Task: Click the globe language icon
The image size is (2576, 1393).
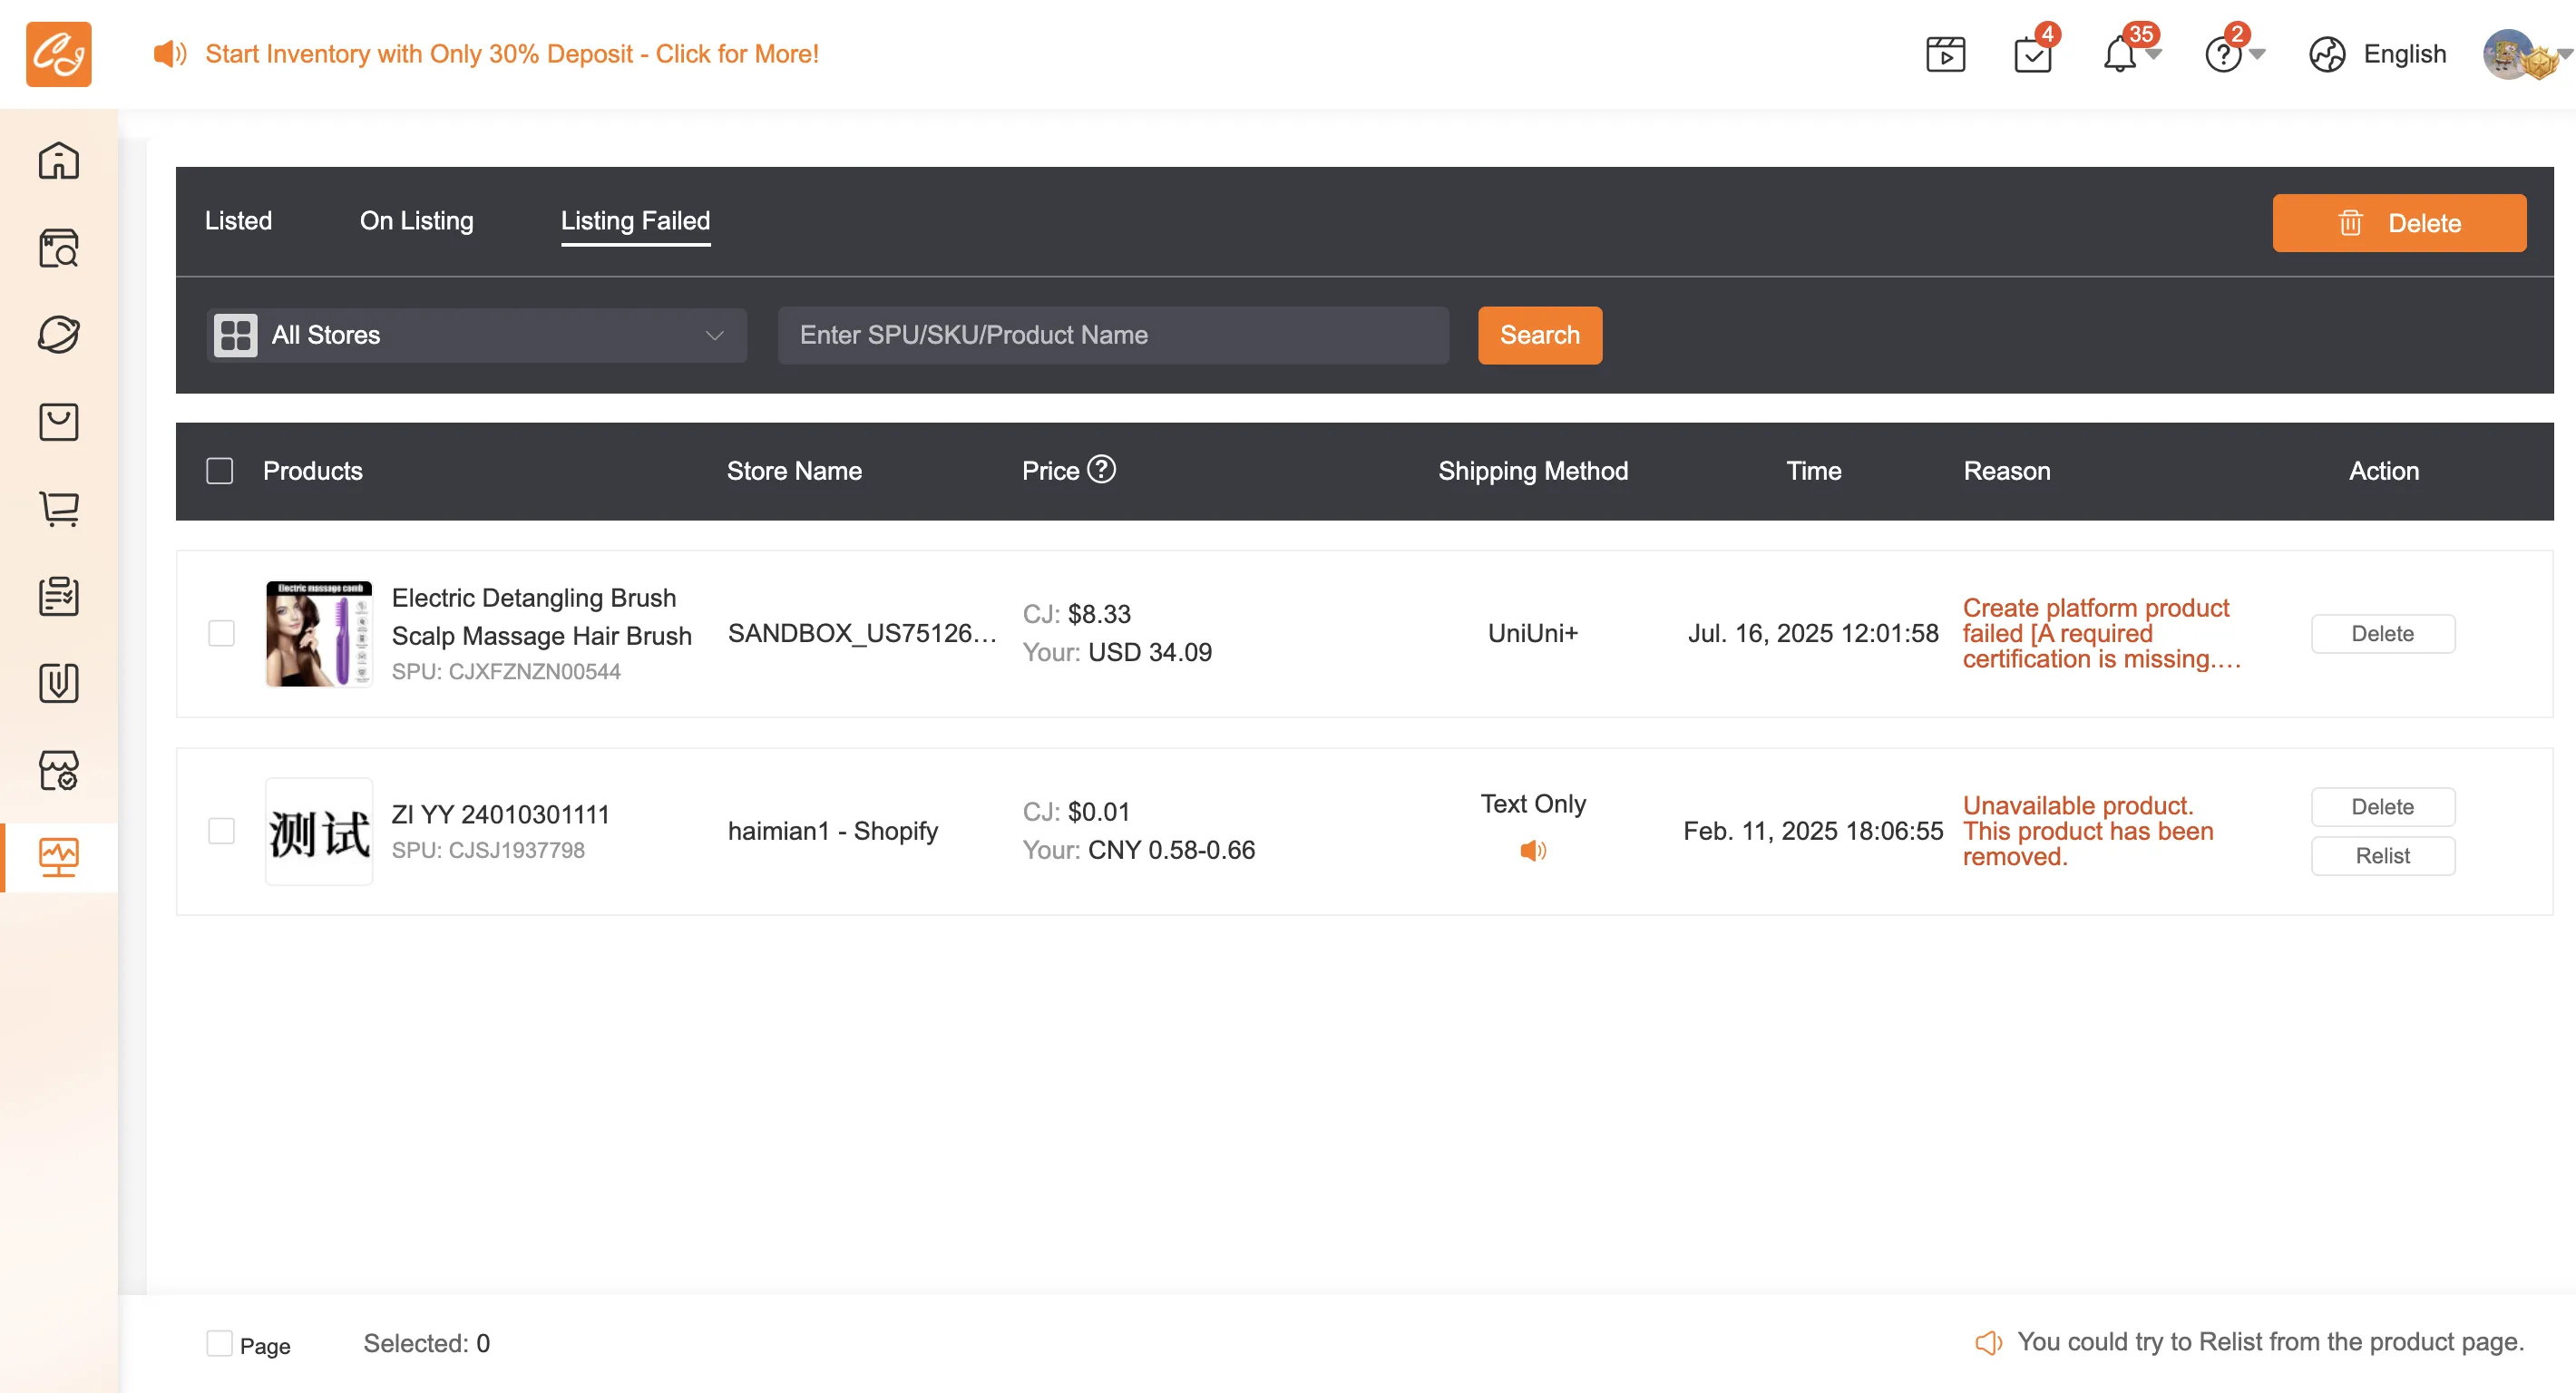Action: click(x=2327, y=54)
